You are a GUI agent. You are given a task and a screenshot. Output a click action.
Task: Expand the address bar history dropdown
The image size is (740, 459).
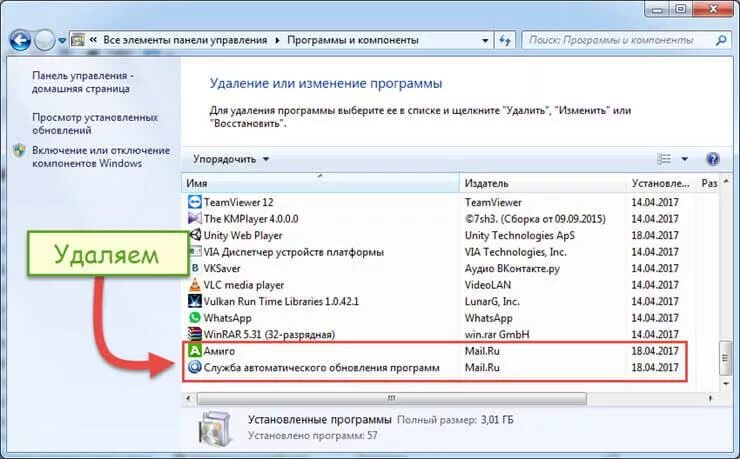(485, 41)
